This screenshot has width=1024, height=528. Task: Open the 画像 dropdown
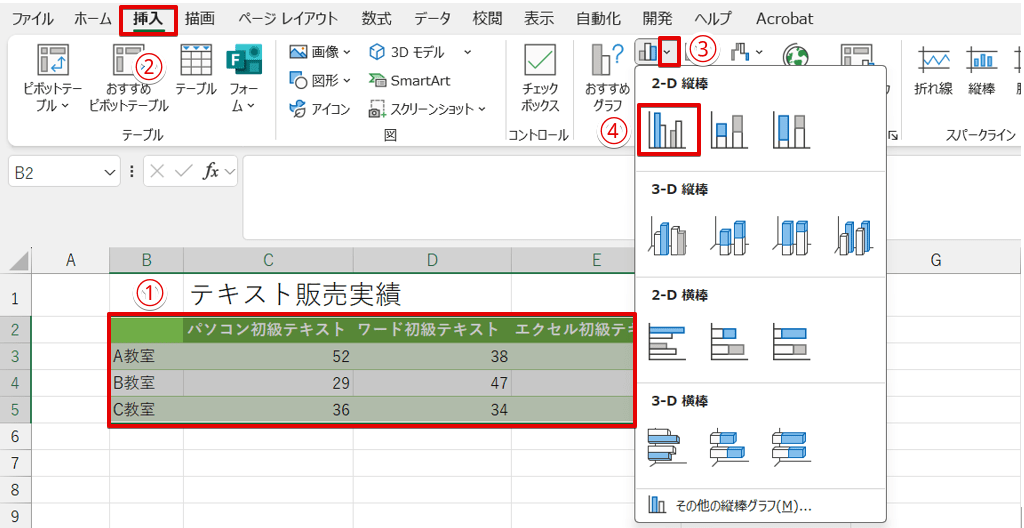(x=320, y=52)
